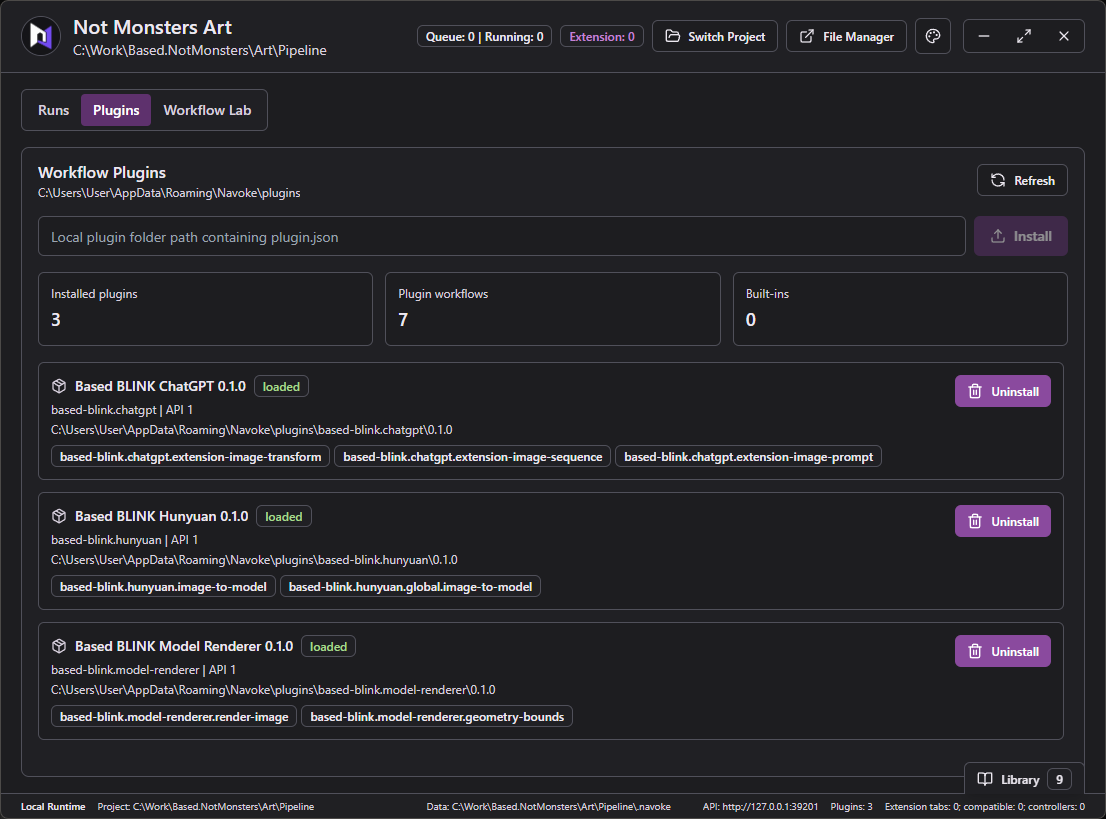Click the Hunyuan plugin install path text
This screenshot has width=1106, height=819.
[254, 559]
